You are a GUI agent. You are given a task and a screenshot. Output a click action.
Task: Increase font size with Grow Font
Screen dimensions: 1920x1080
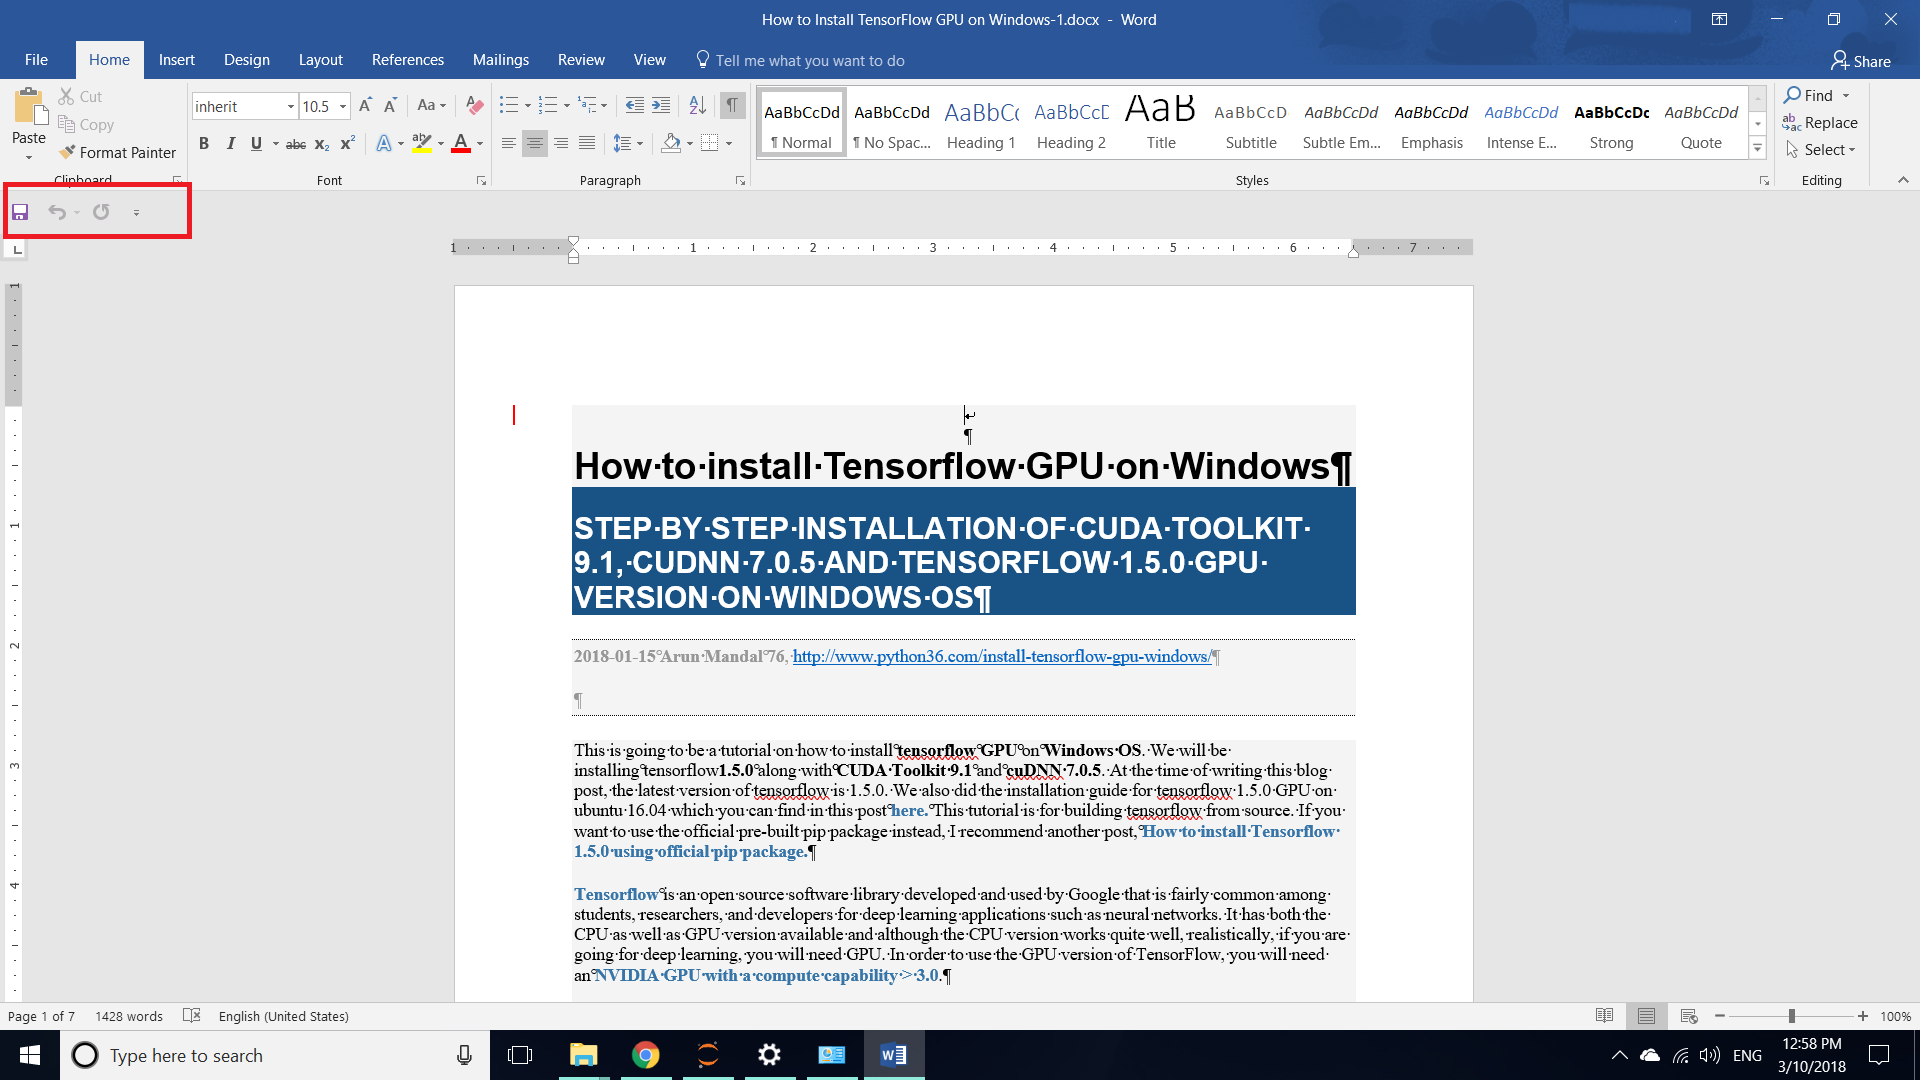pos(365,106)
